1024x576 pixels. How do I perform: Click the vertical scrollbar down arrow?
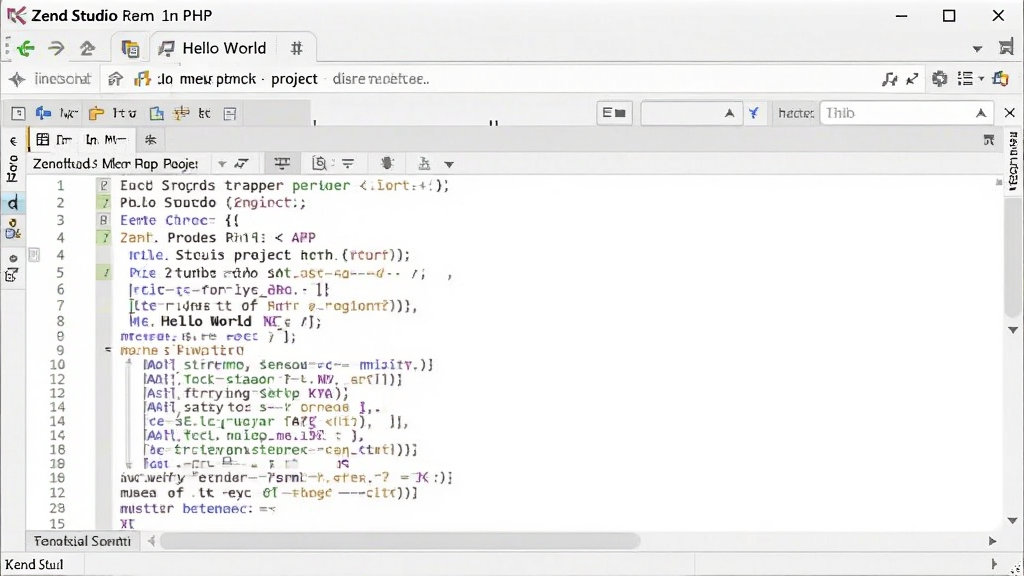pos(1012,520)
